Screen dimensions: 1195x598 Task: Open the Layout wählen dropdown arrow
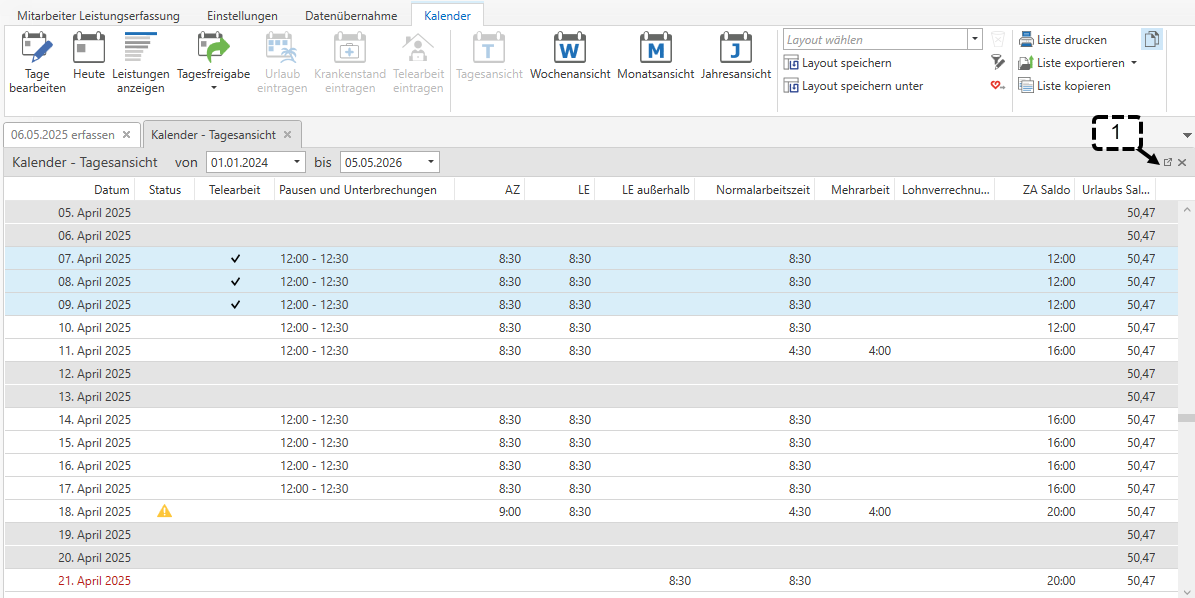pos(975,40)
